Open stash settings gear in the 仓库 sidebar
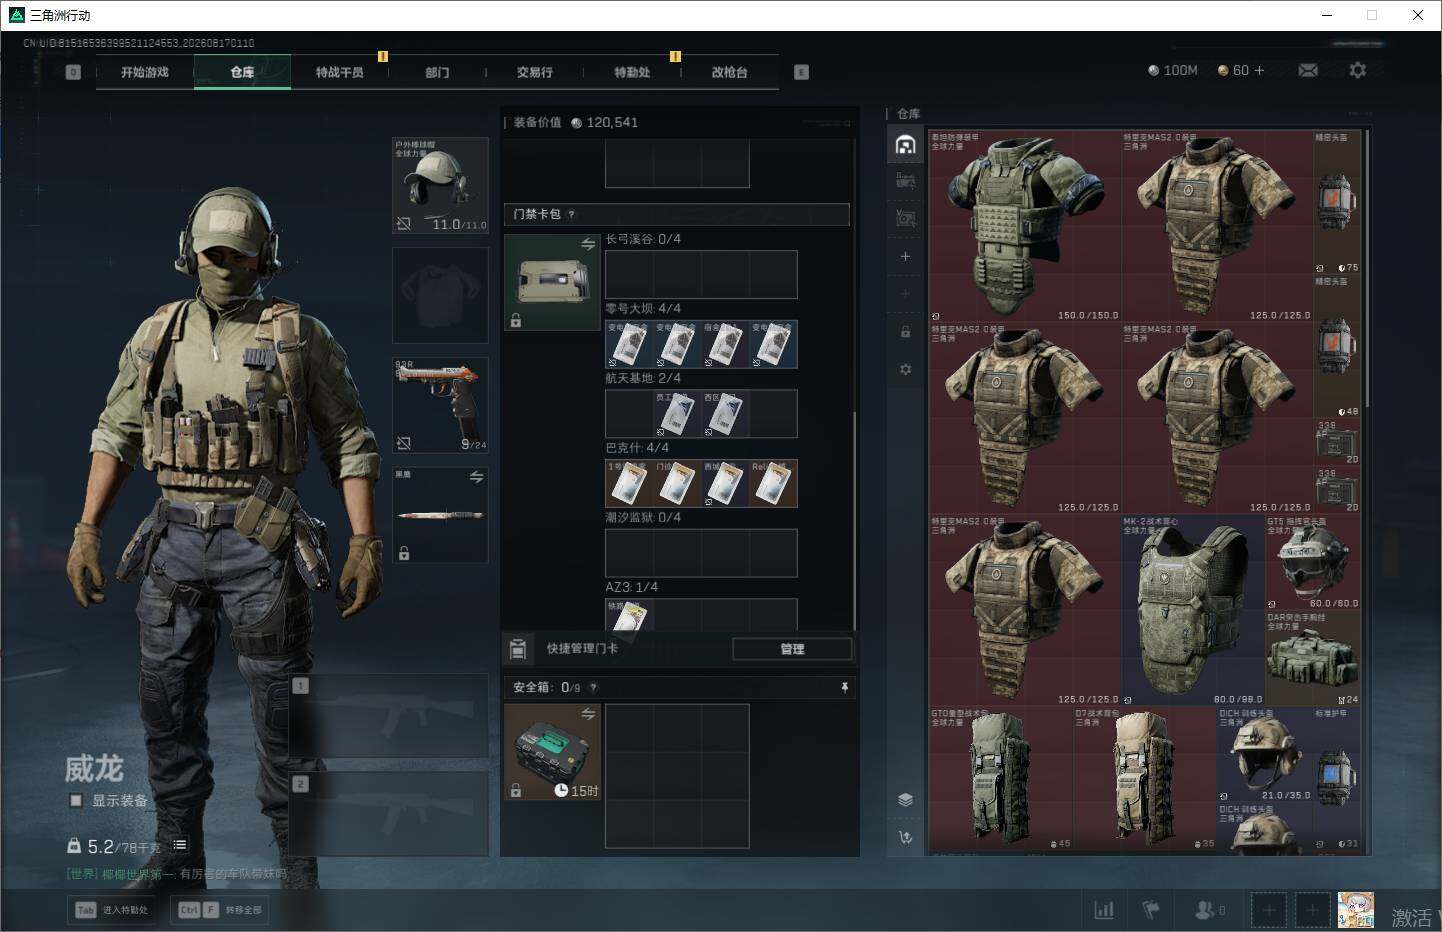Viewport: 1442px width, 932px height. coord(905,369)
